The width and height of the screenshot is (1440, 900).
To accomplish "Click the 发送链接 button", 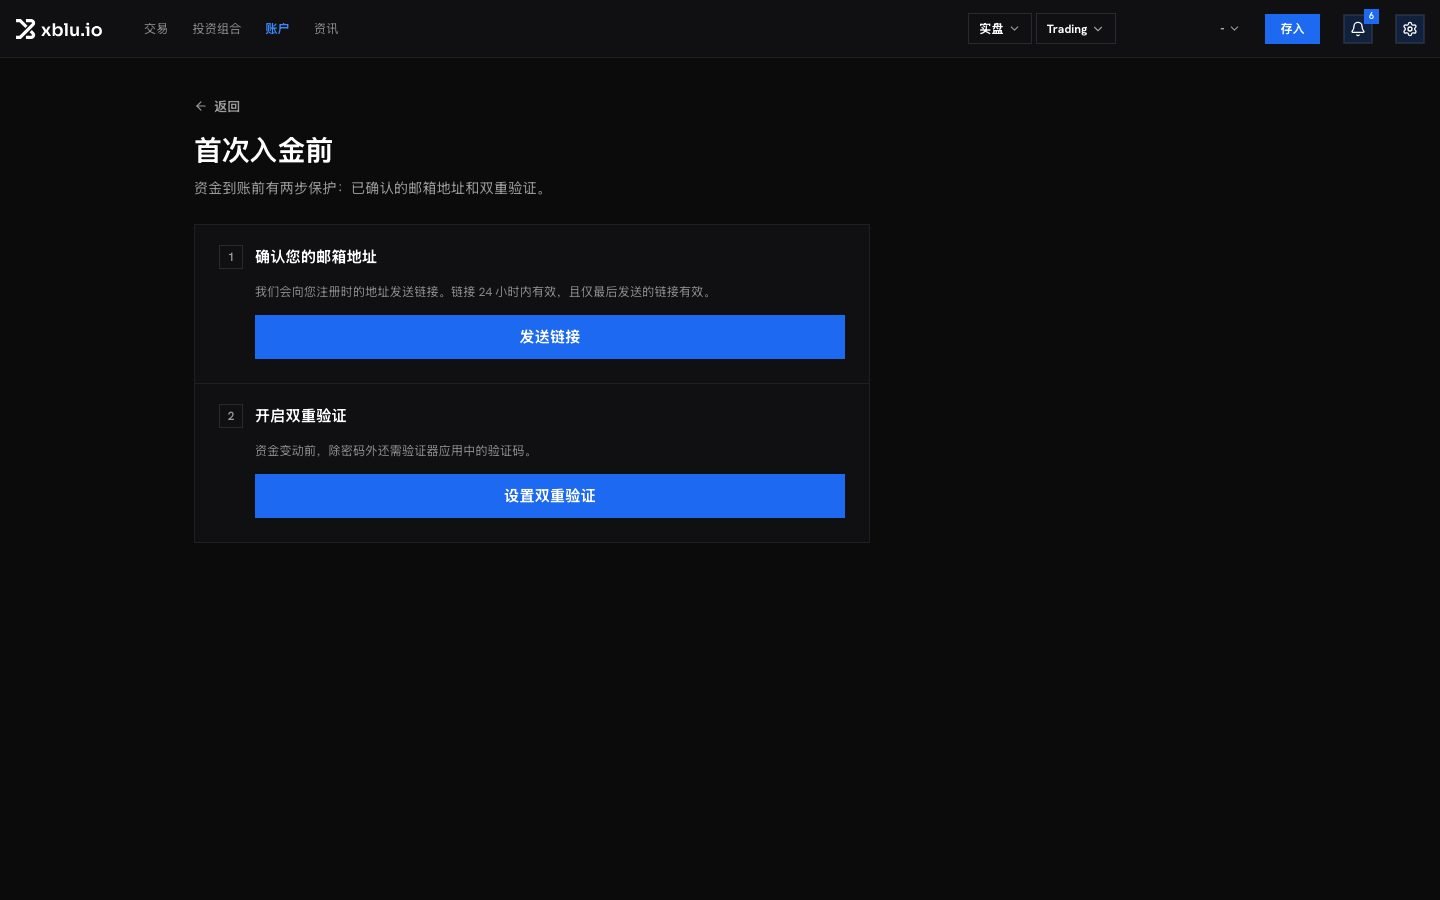I will point(550,337).
